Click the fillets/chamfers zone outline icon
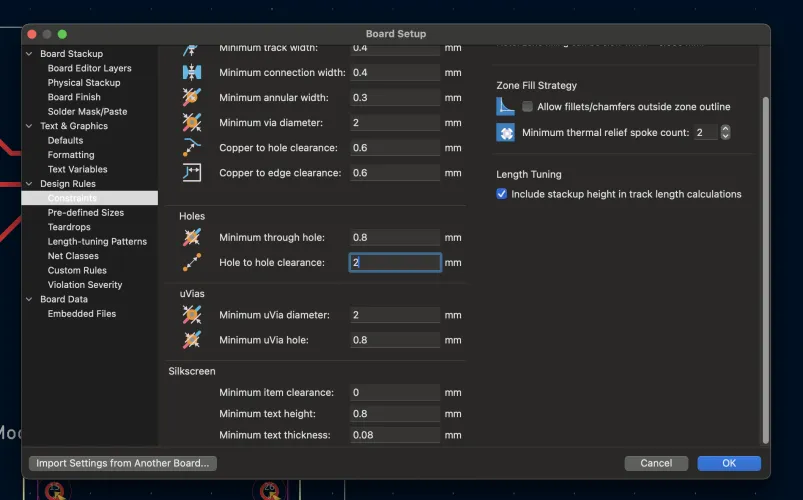Image resolution: width=803 pixels, height=500 pixels. pos(505,107)
